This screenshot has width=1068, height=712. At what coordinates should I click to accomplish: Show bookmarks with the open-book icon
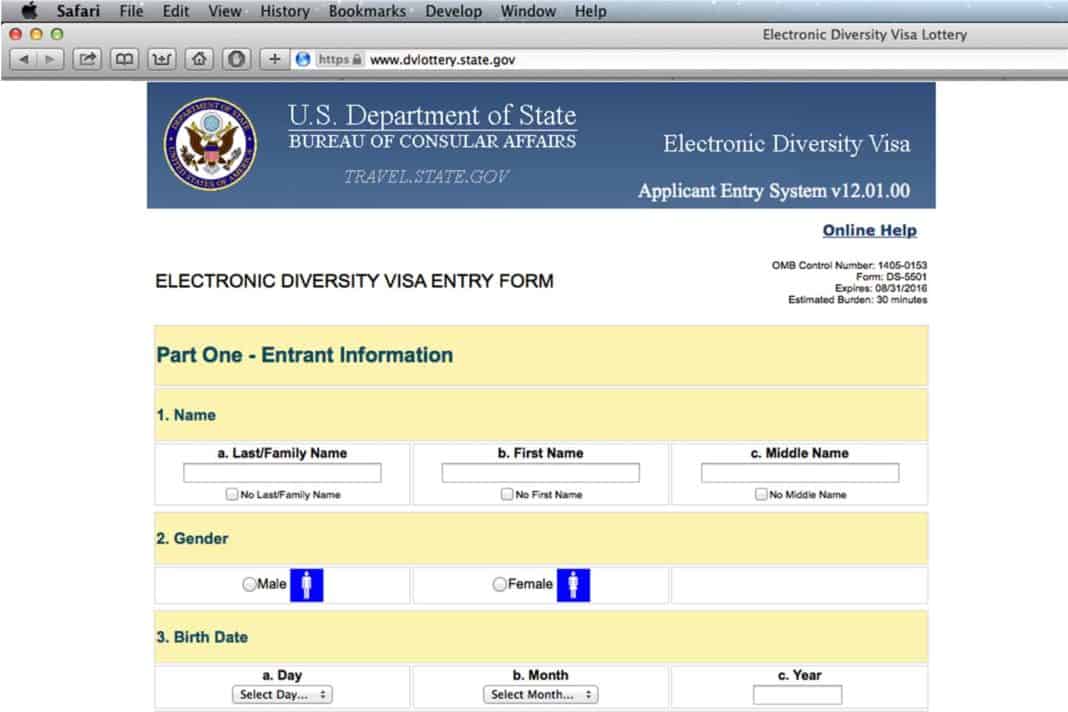[124, 59]
